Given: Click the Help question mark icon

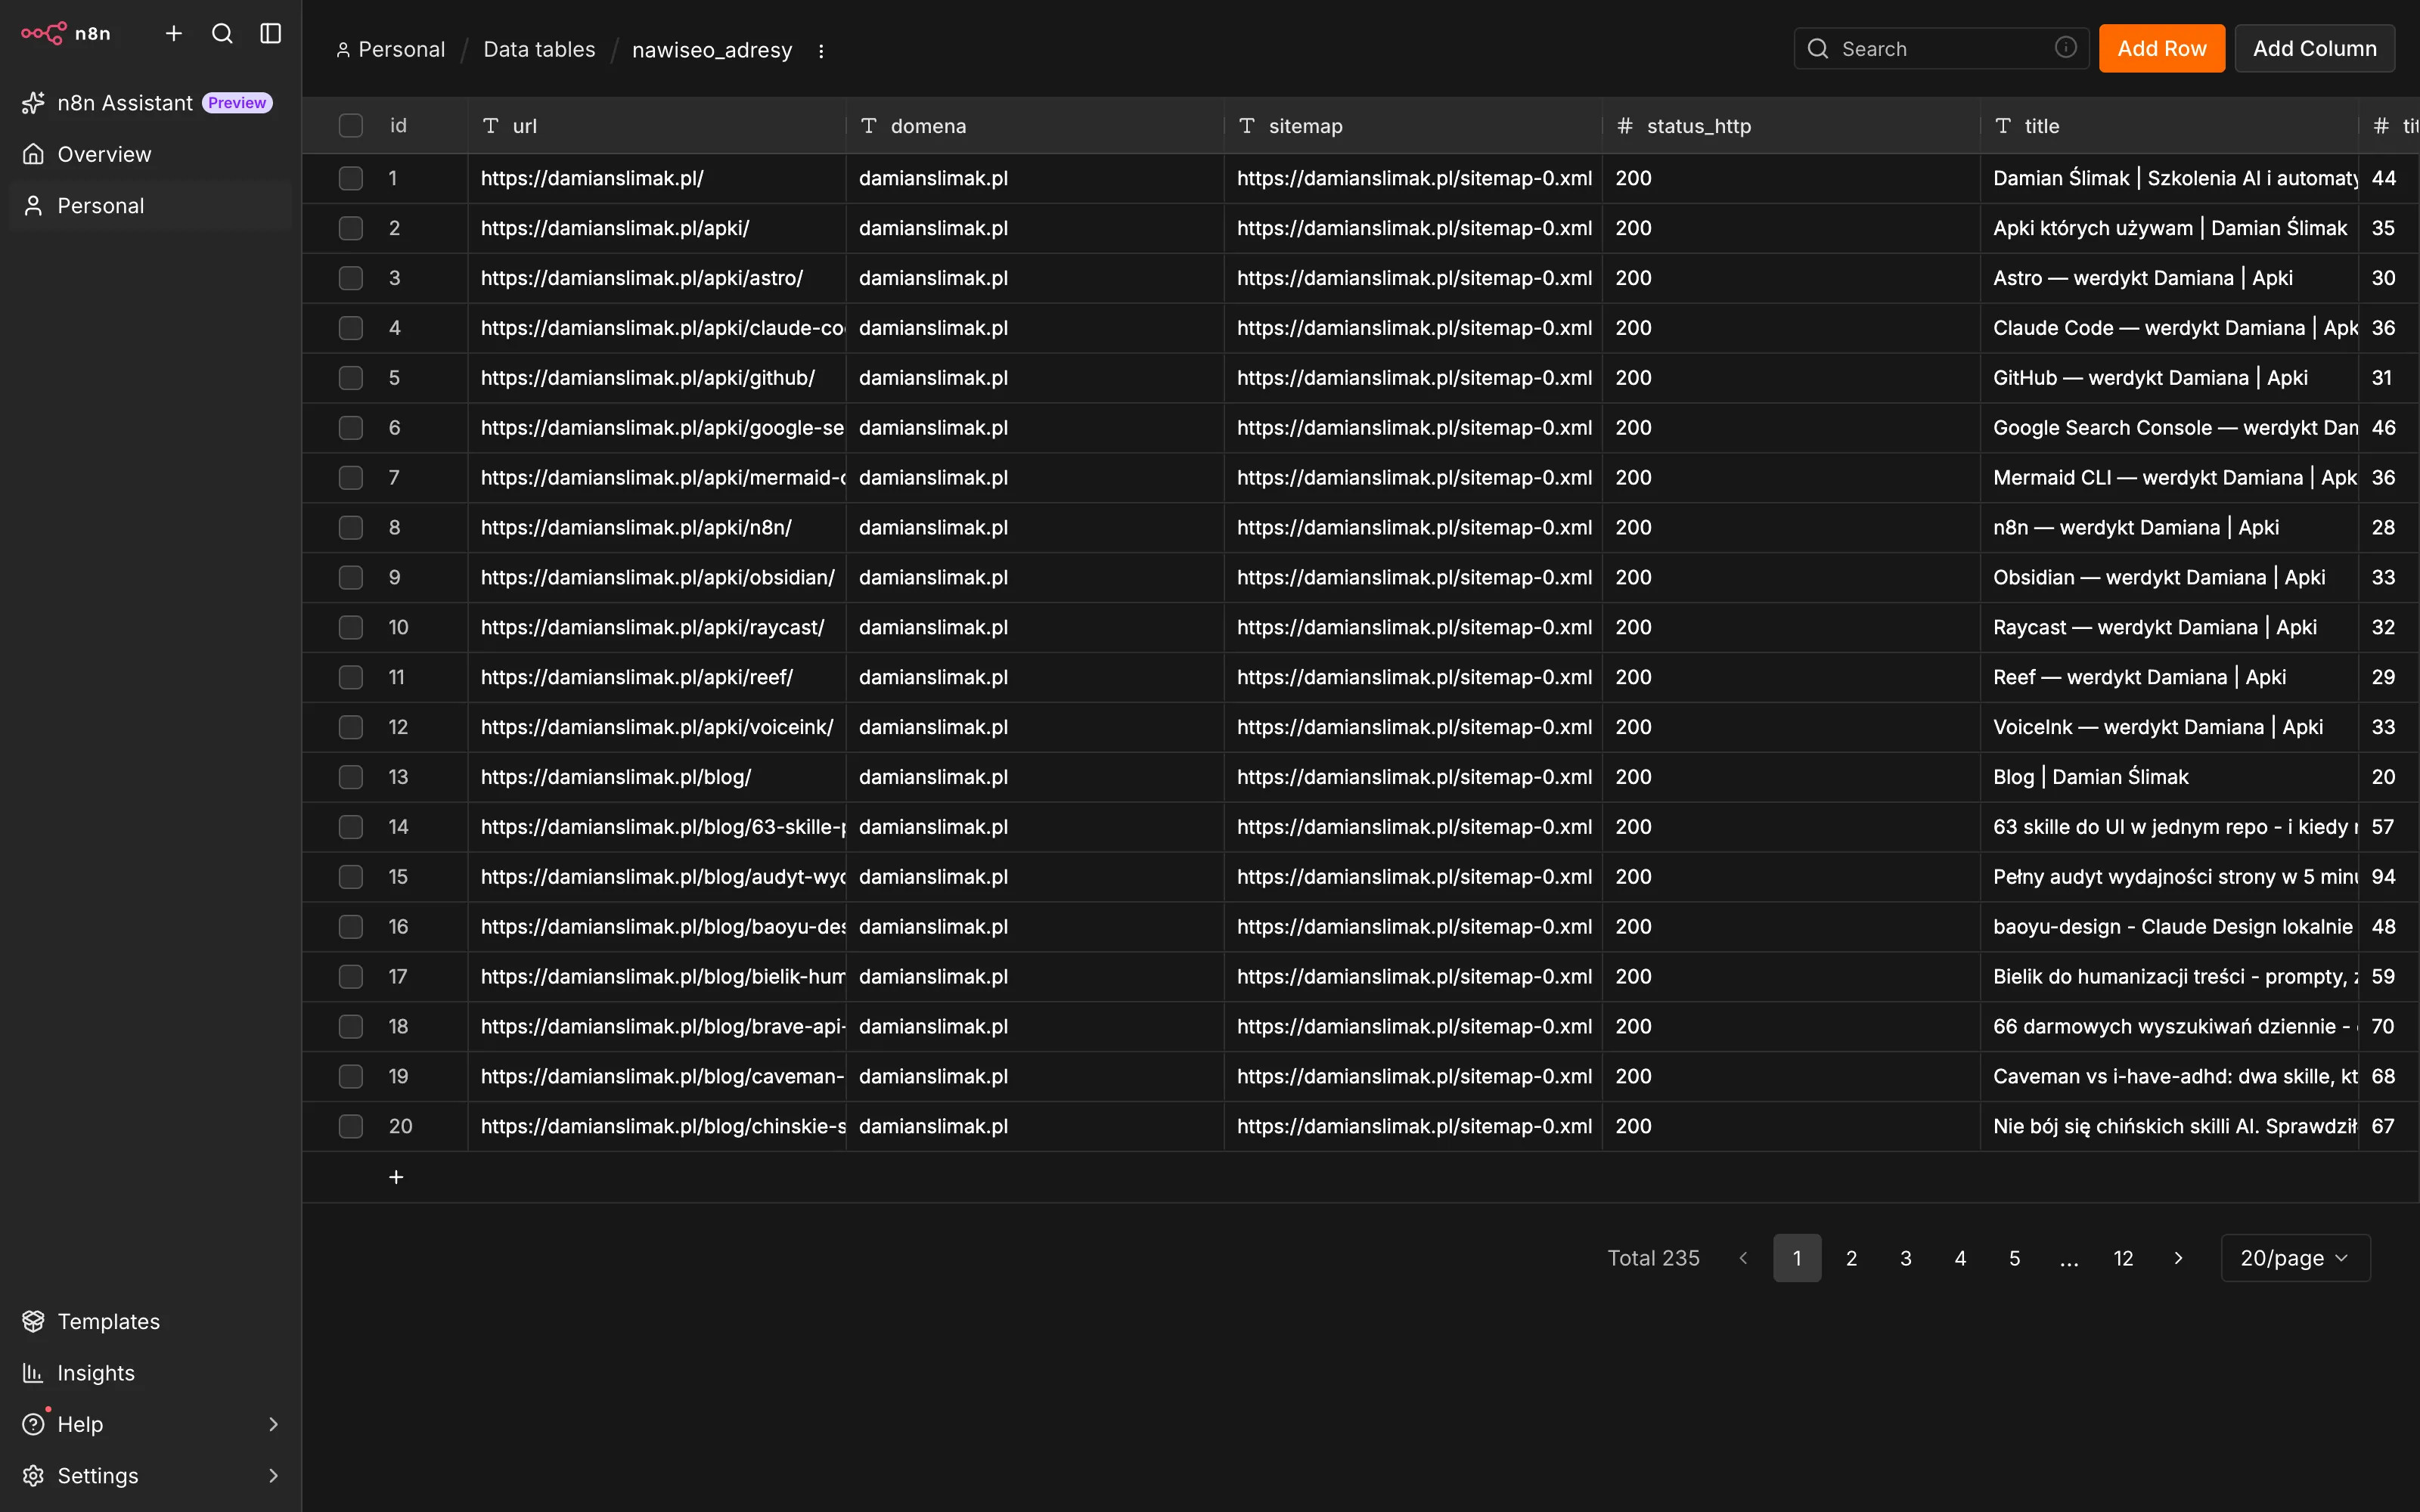Looking at the screenshot, I should (33, 1424).
